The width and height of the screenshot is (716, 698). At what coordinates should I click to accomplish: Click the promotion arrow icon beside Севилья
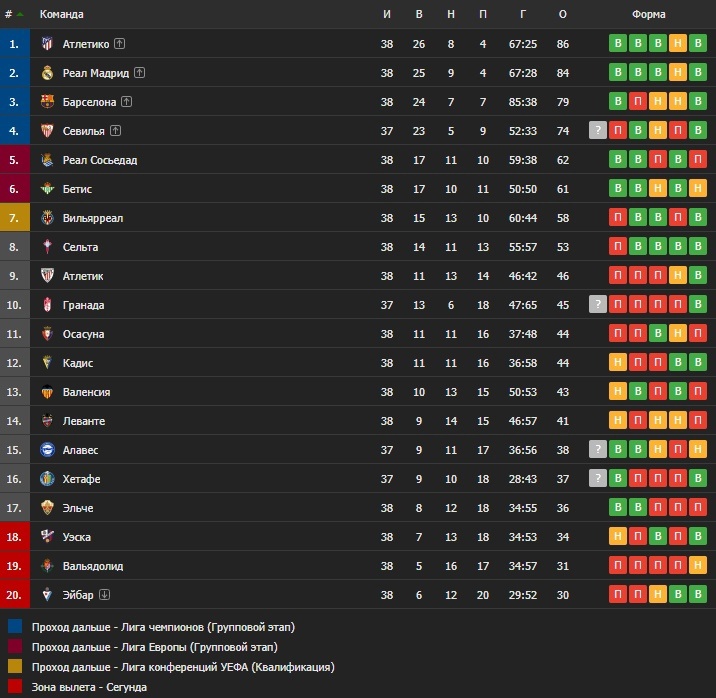(116, 131)
